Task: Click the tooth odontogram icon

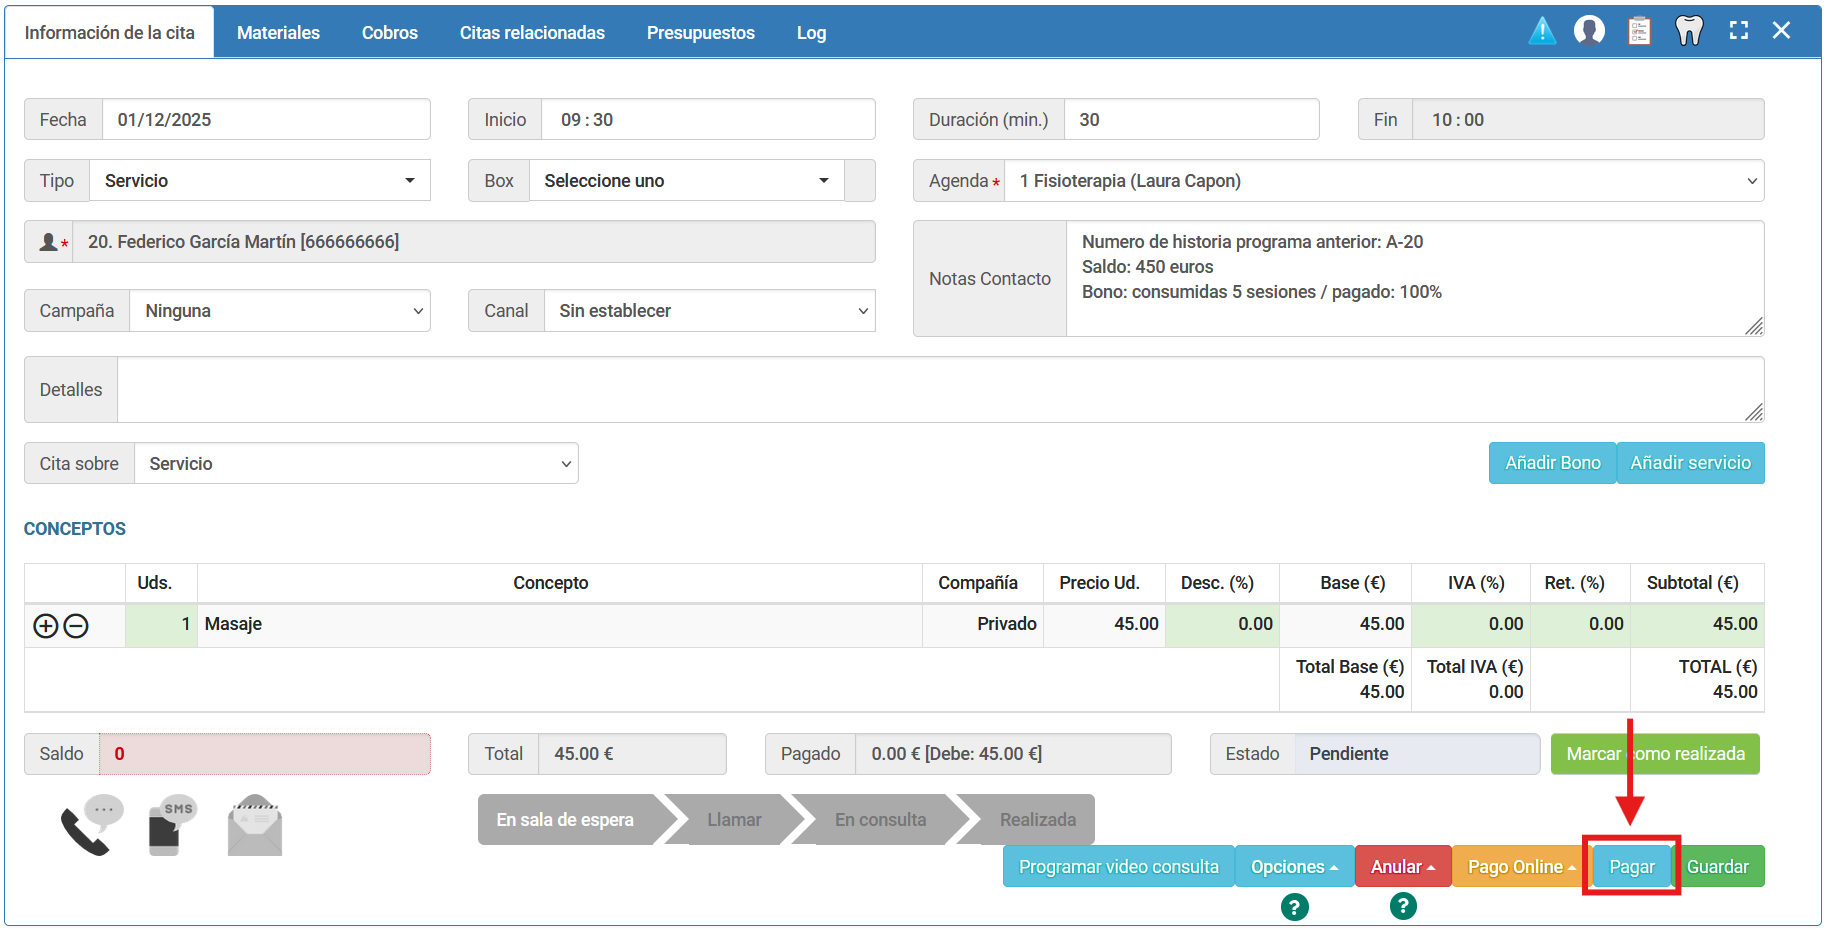Action: click(x=1689, y=31)
